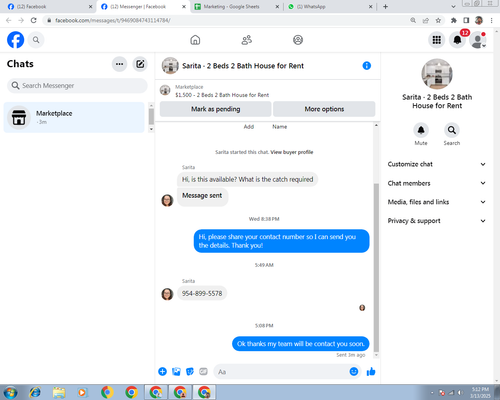Open the Windows Start button
The image size is (500, 400).
(10, 392)
